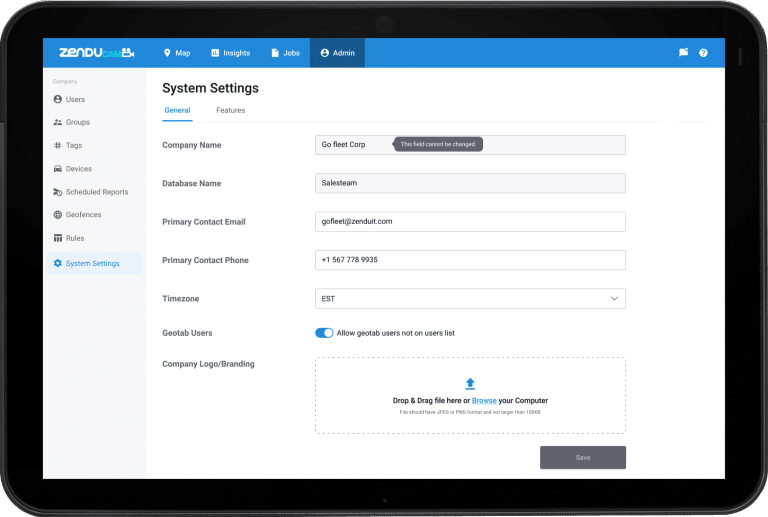Click the logo drop zone area

point(470,396)
